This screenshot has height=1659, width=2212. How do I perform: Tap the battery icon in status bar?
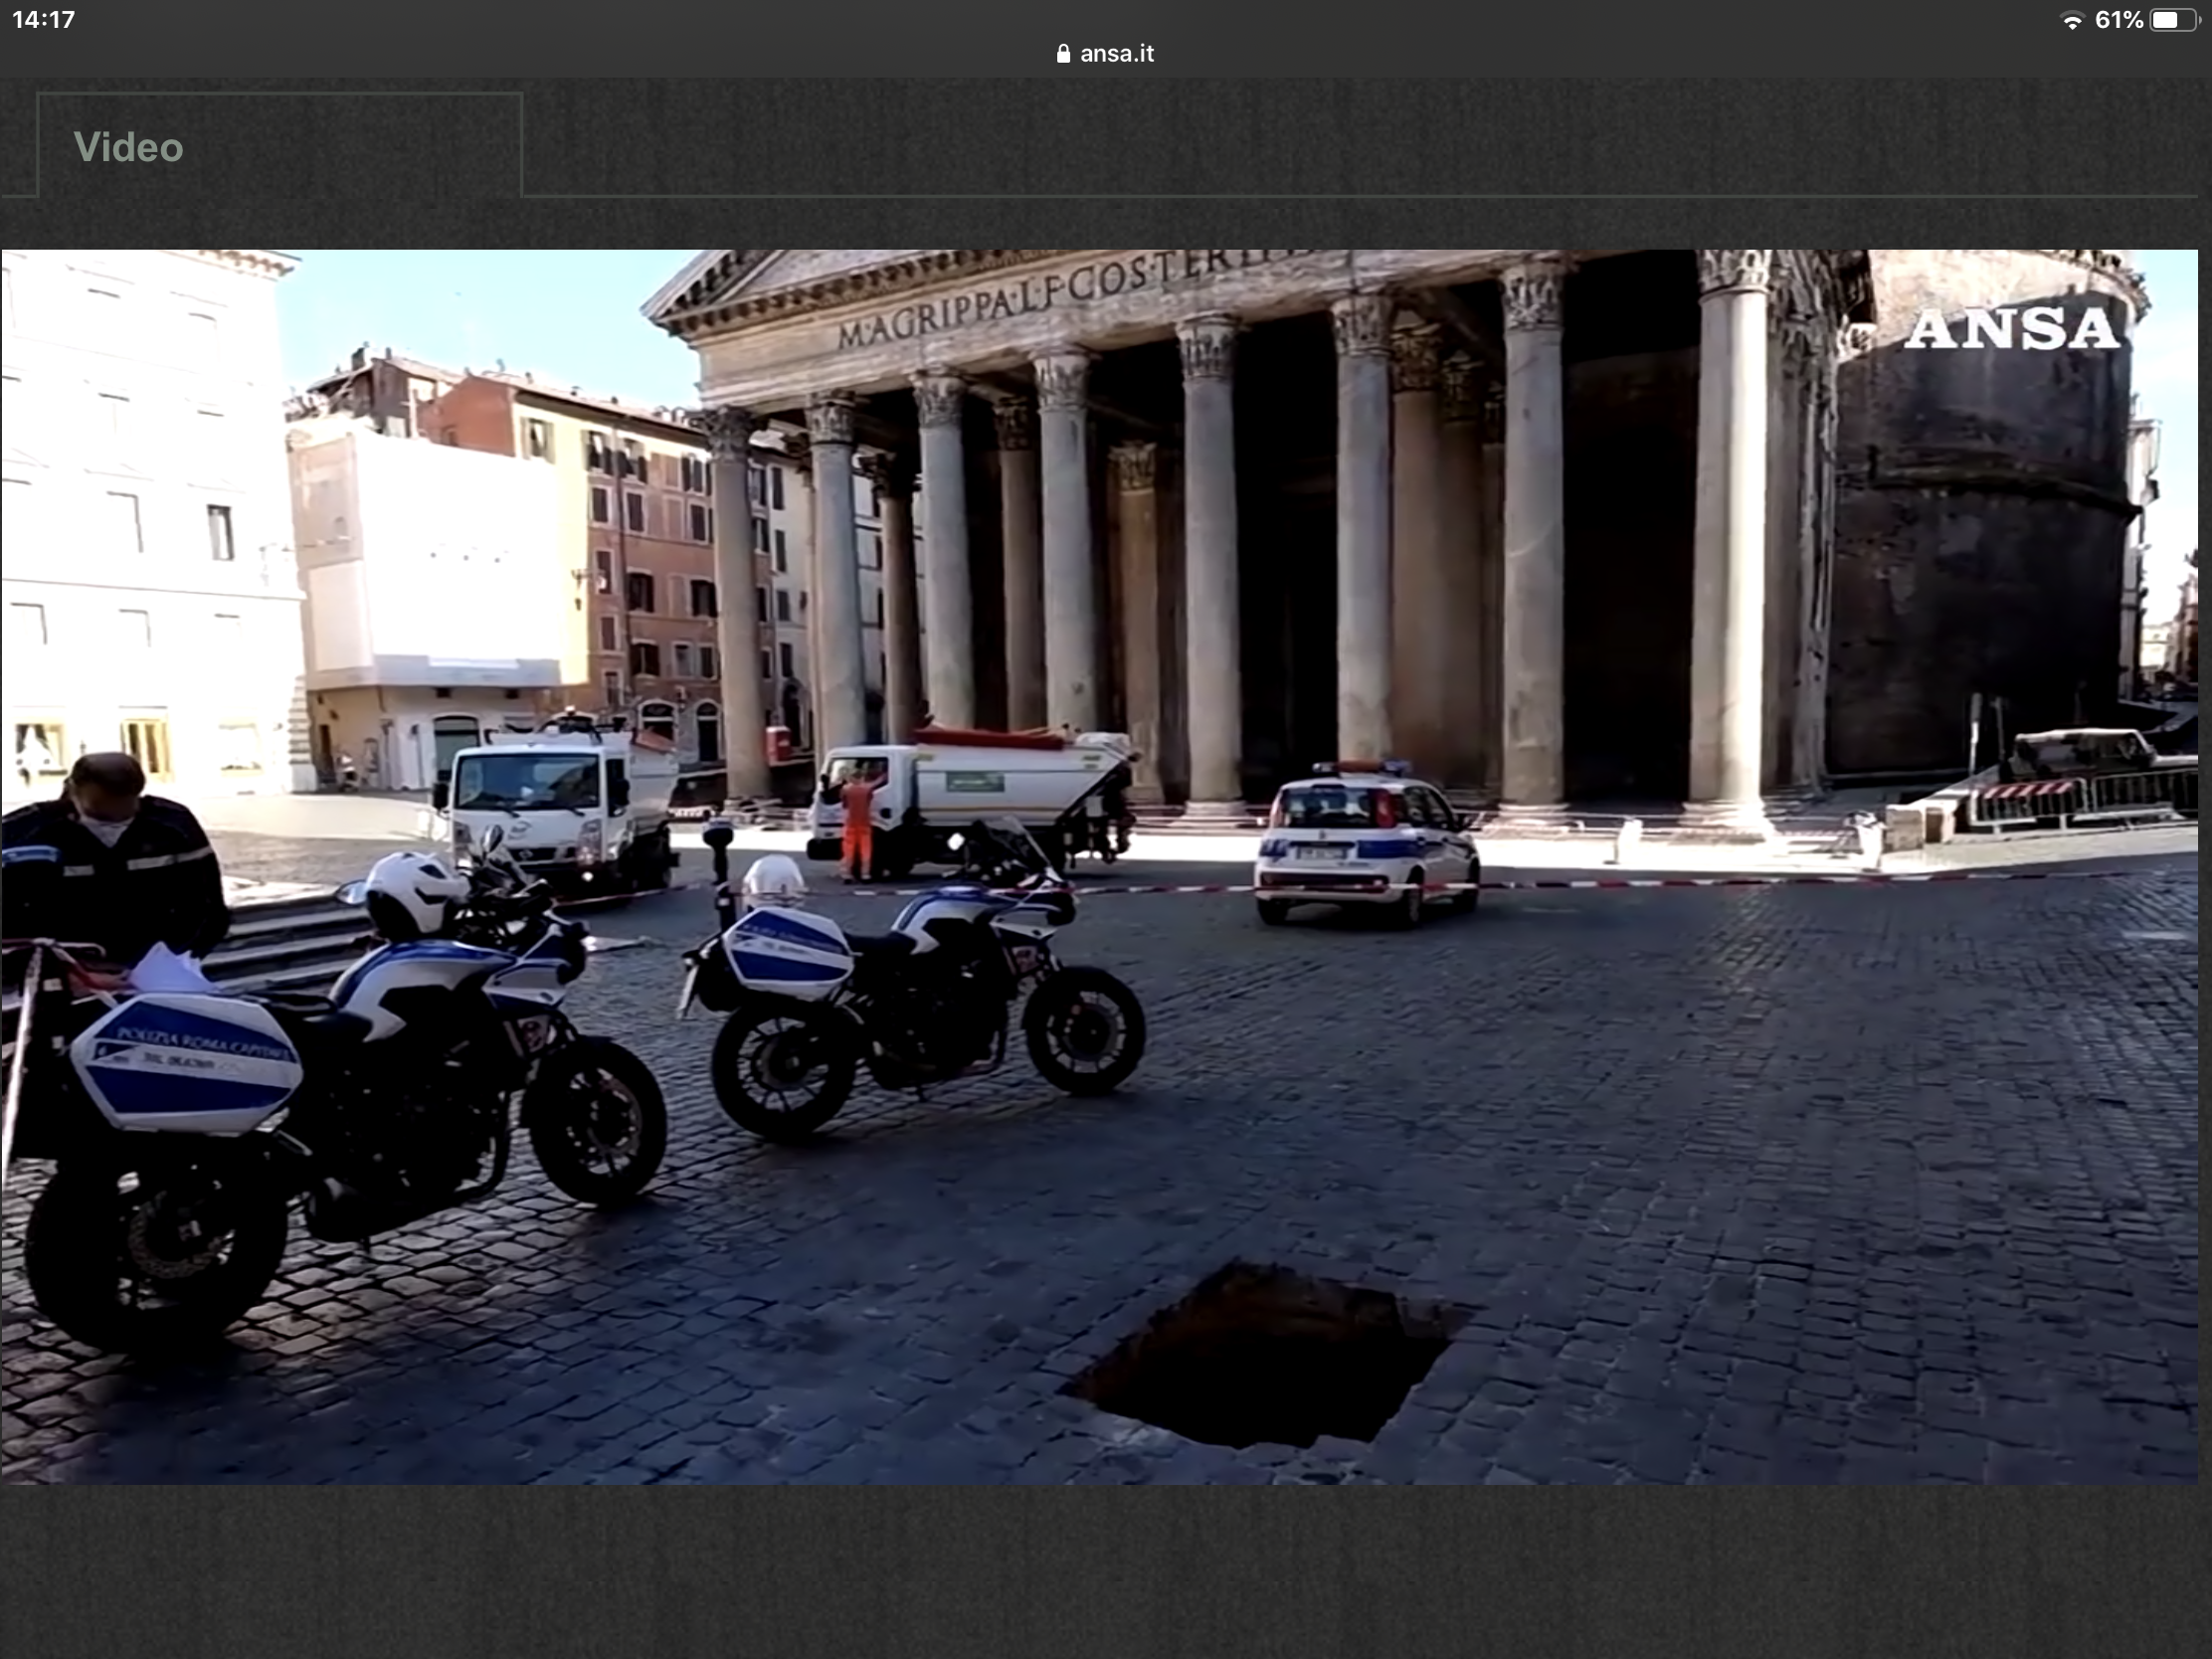point(2175,21)
